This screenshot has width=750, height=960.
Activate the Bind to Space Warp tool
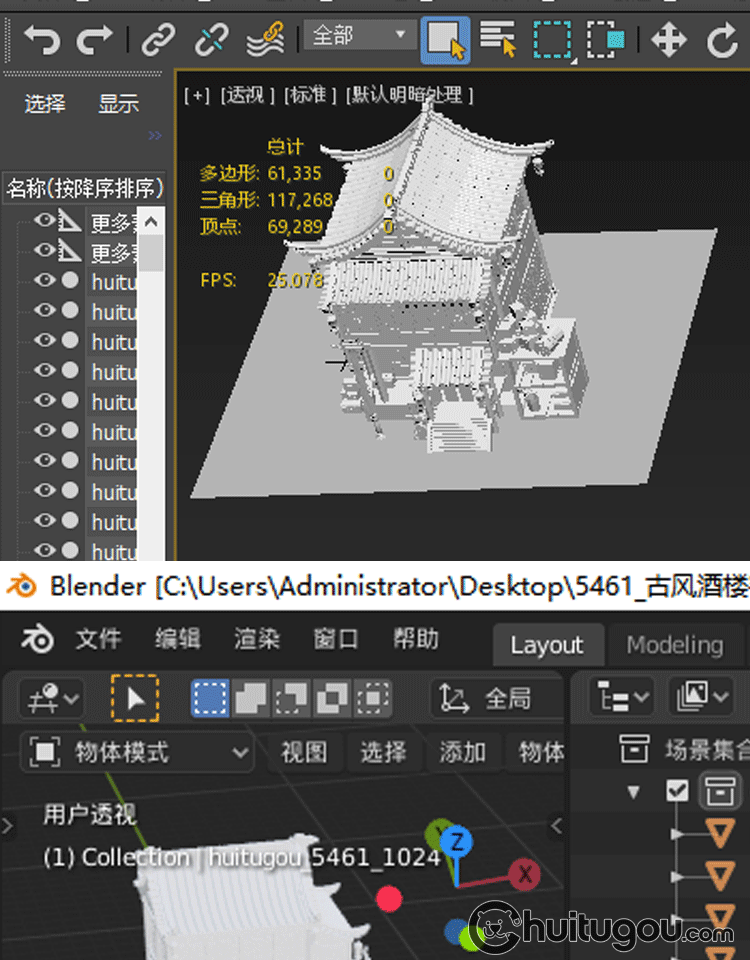coord(264,40)
